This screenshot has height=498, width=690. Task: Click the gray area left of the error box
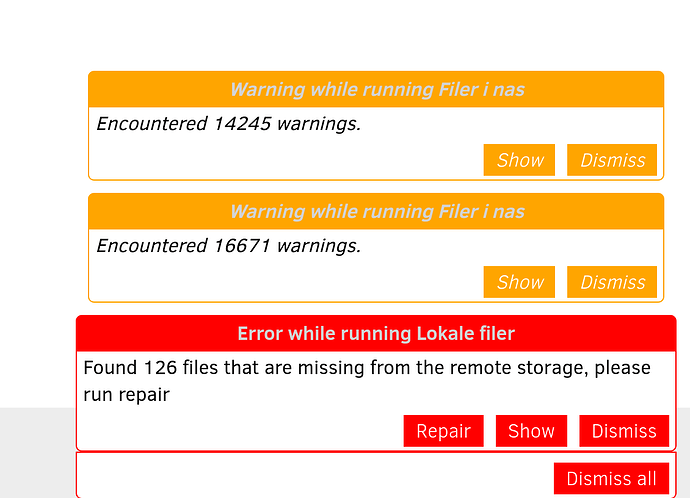tap(36, 452)
